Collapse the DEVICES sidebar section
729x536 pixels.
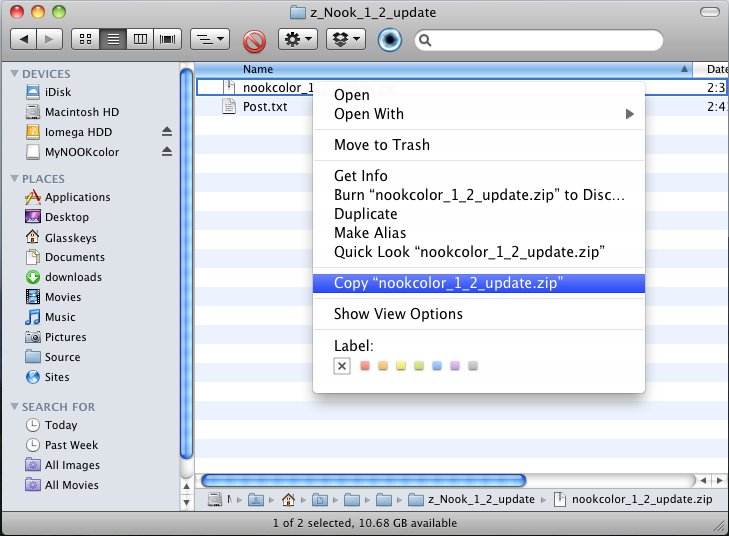coord(14,74)
